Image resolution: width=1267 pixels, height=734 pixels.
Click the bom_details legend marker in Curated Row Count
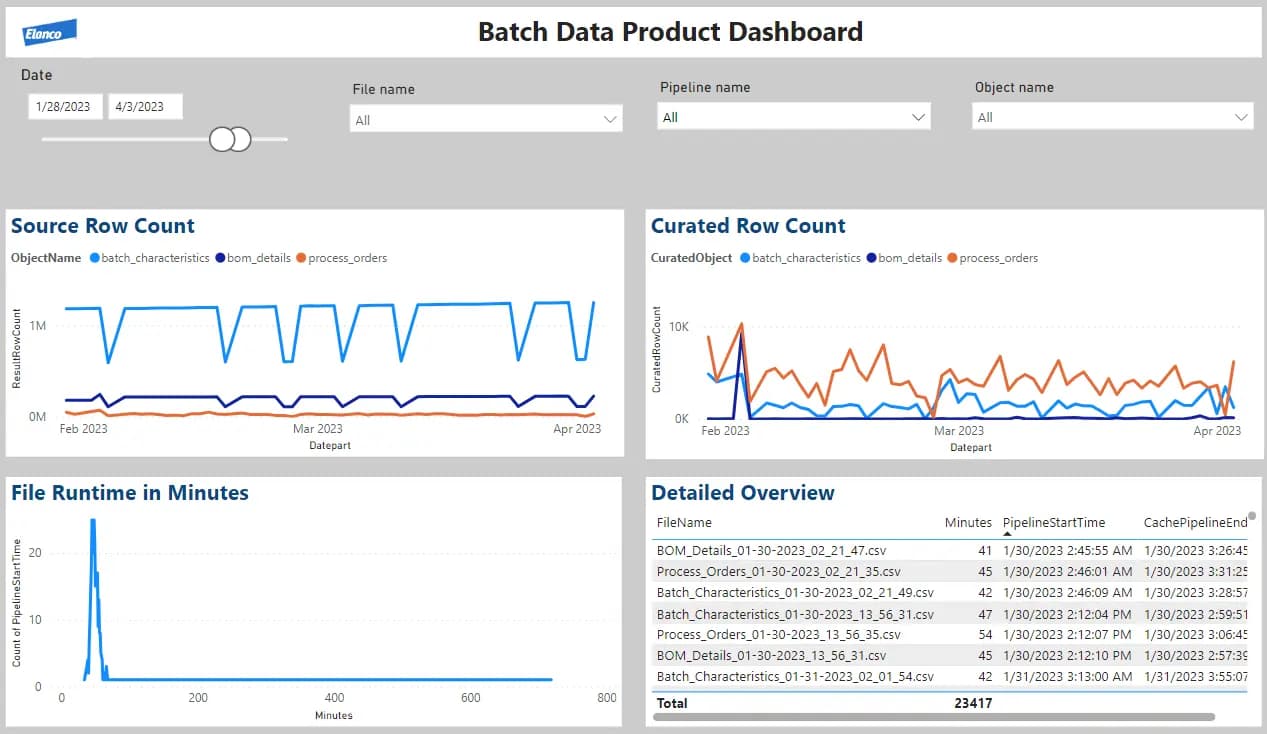click(872, 258)
